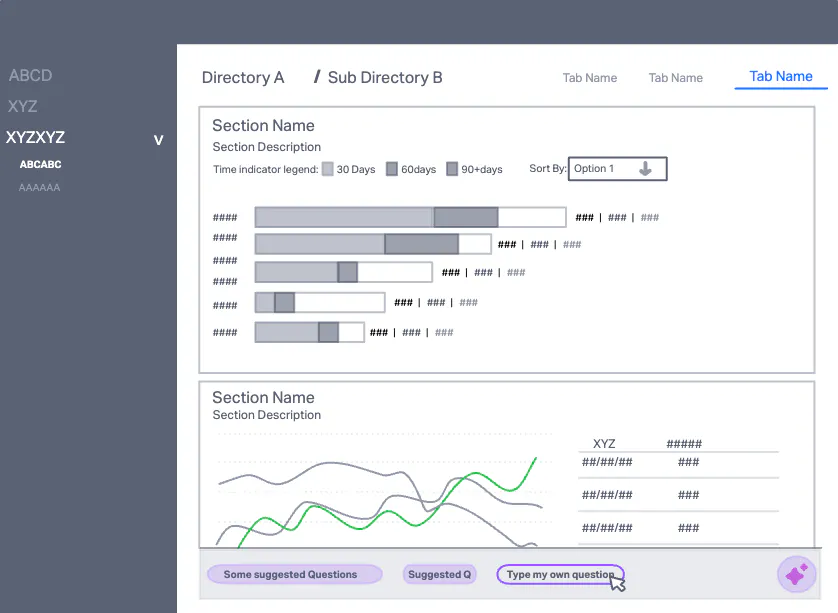Go to Sub Directory B breadcrumb
838x613 pixels.
click(385, 77)
